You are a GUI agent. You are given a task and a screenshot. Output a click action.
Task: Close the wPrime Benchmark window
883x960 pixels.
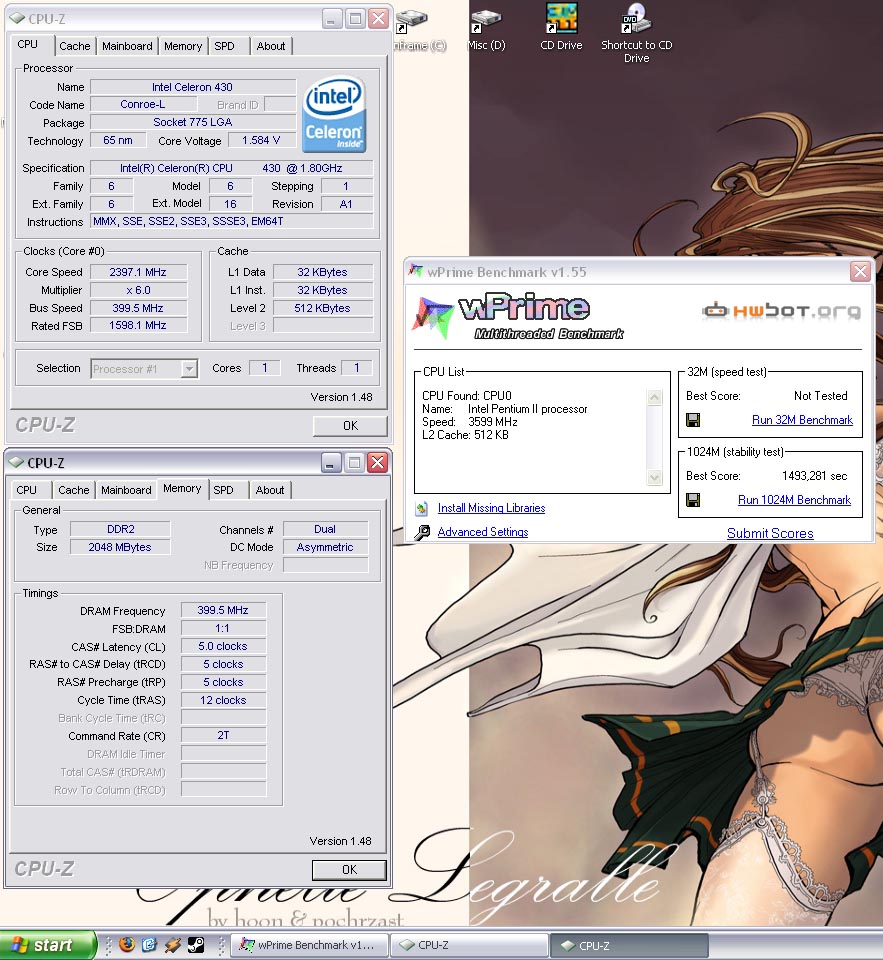[x=860, y=271]
